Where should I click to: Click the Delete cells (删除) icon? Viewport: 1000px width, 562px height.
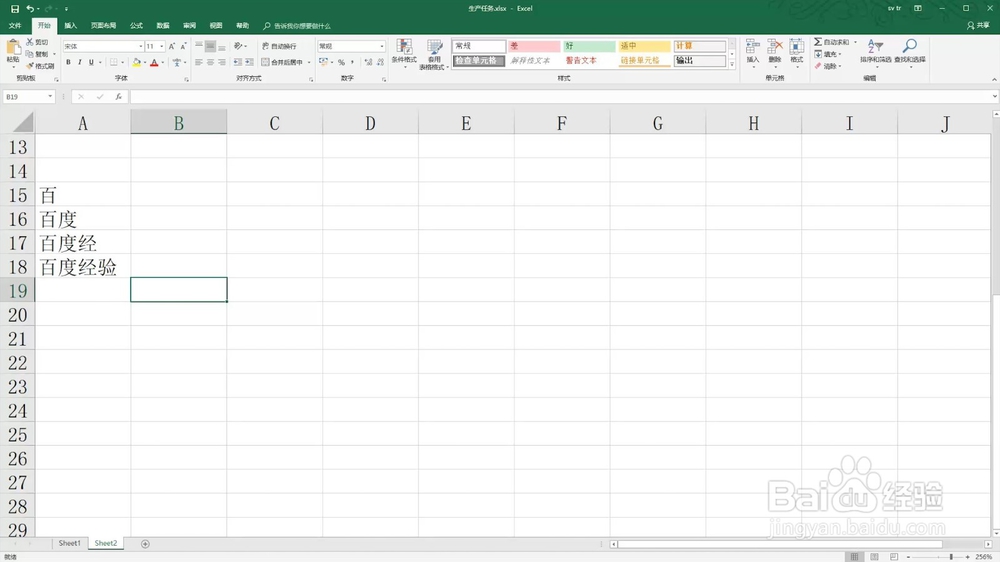click(x=775, y=47)
